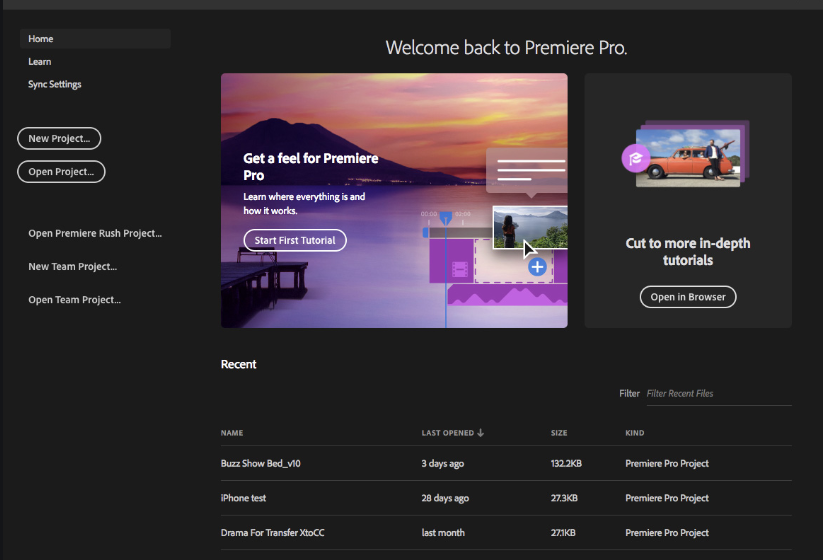
Task: Click Open in Browser button
Action: point(688,297)
